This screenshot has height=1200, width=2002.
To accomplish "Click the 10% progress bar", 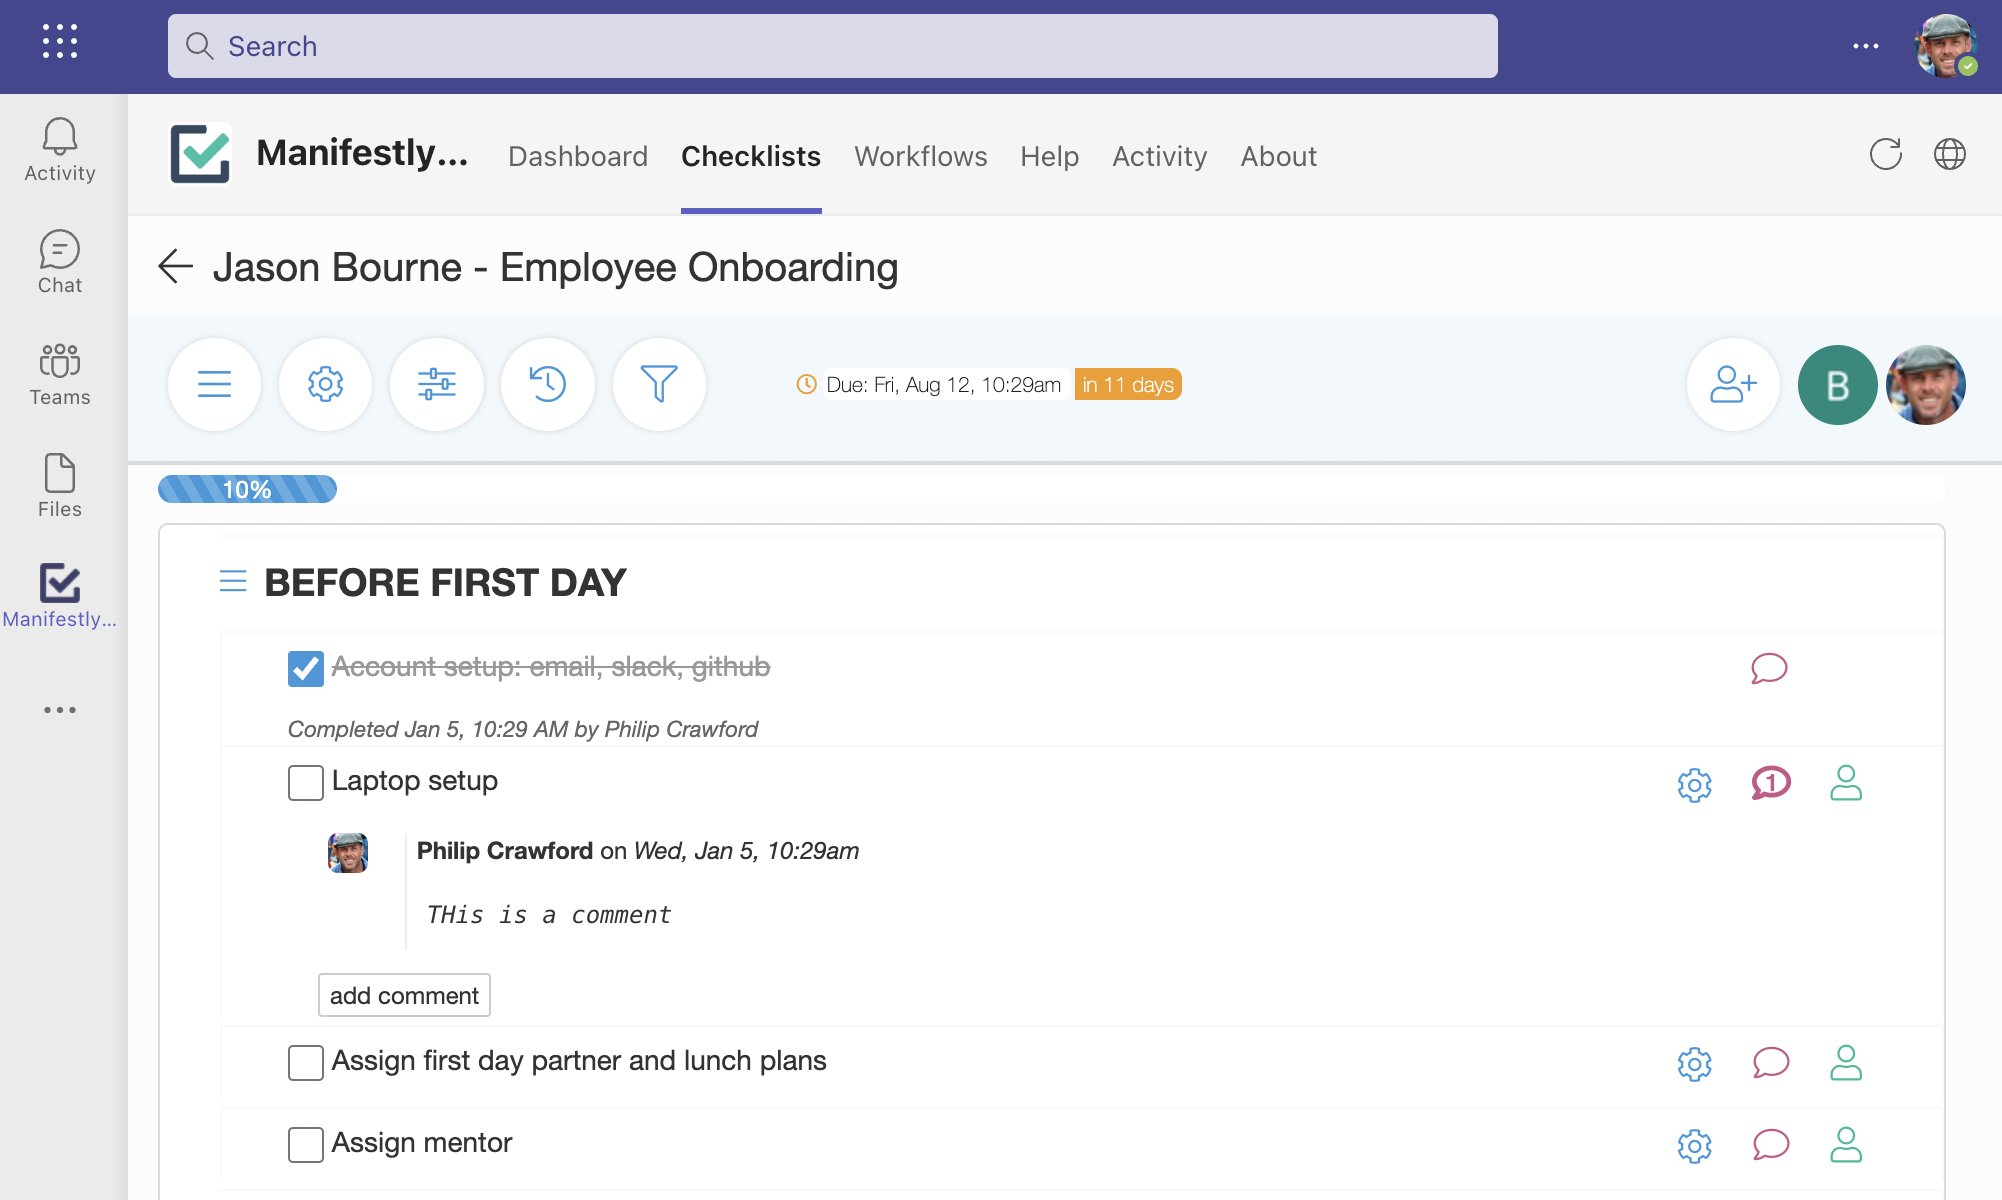I will tap(247, 489).
